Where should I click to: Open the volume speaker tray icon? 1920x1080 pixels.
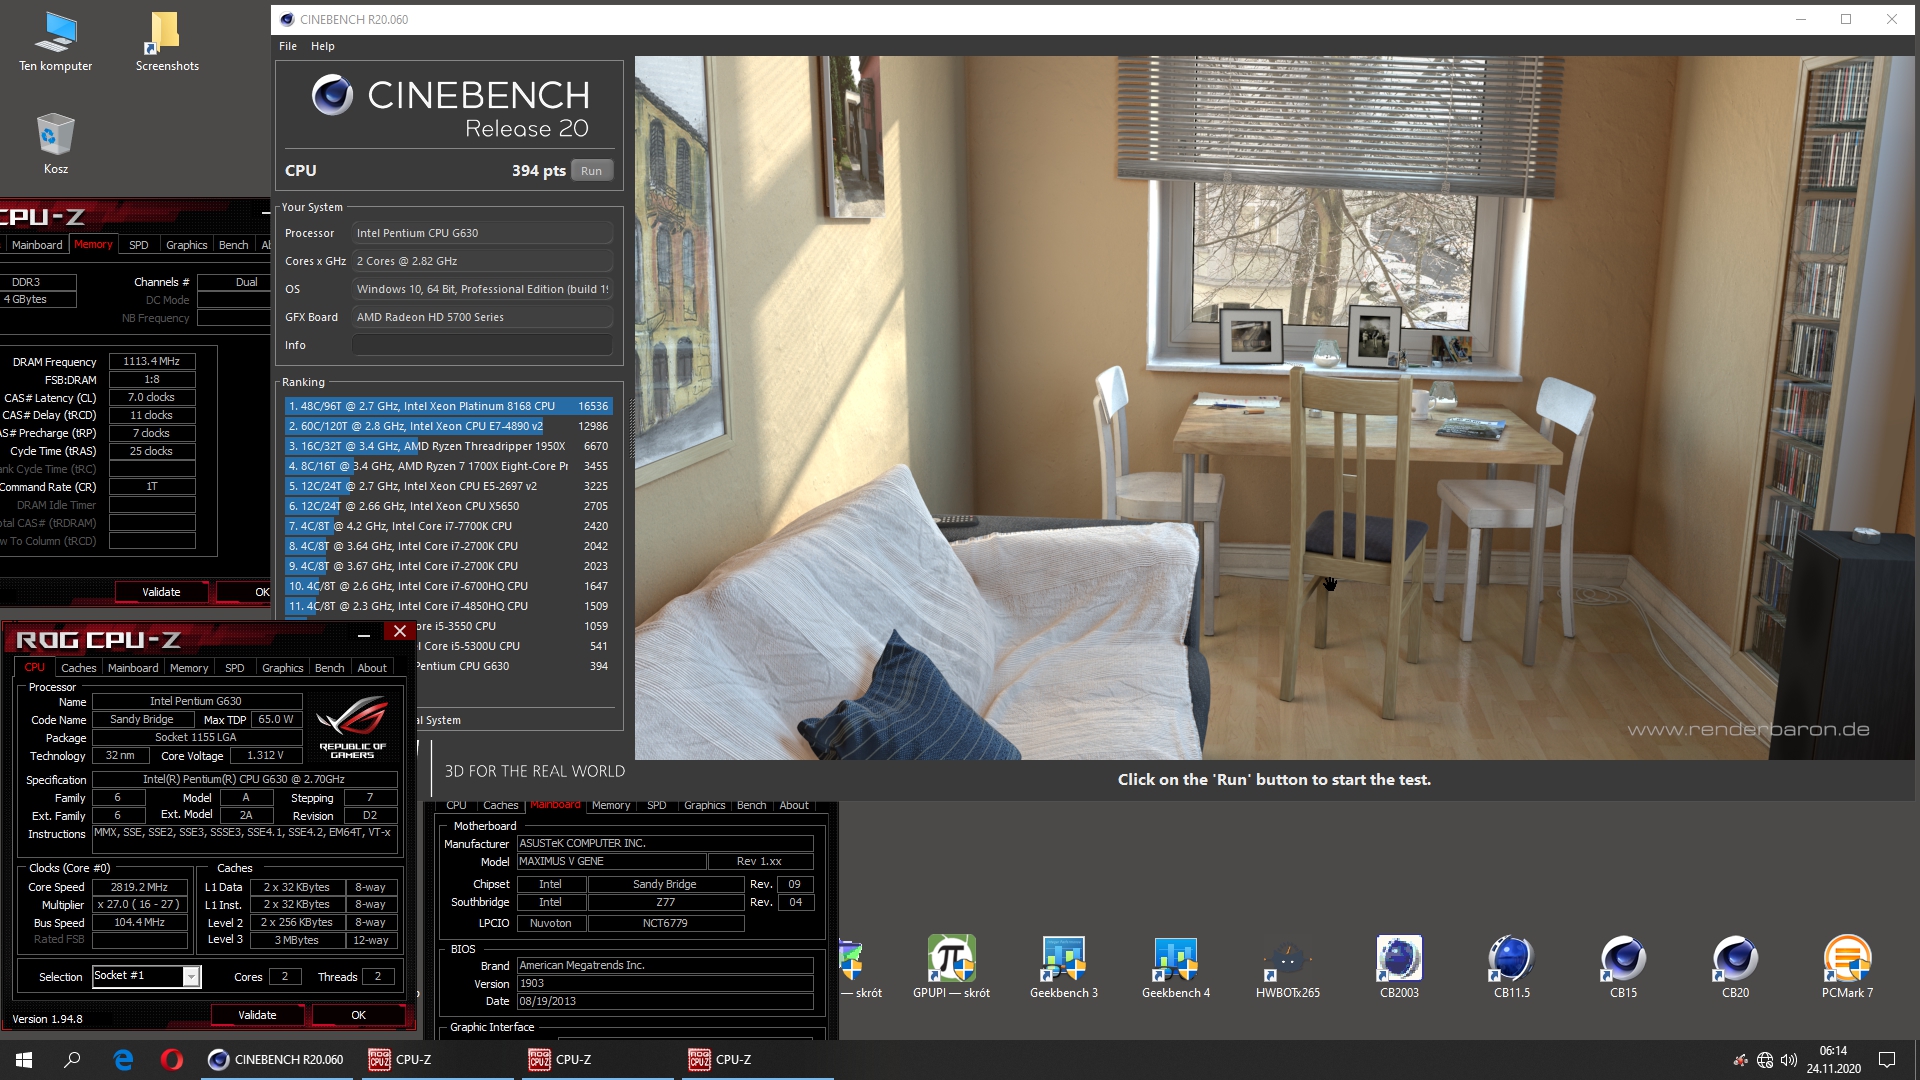click(x=1789, y=1060)
